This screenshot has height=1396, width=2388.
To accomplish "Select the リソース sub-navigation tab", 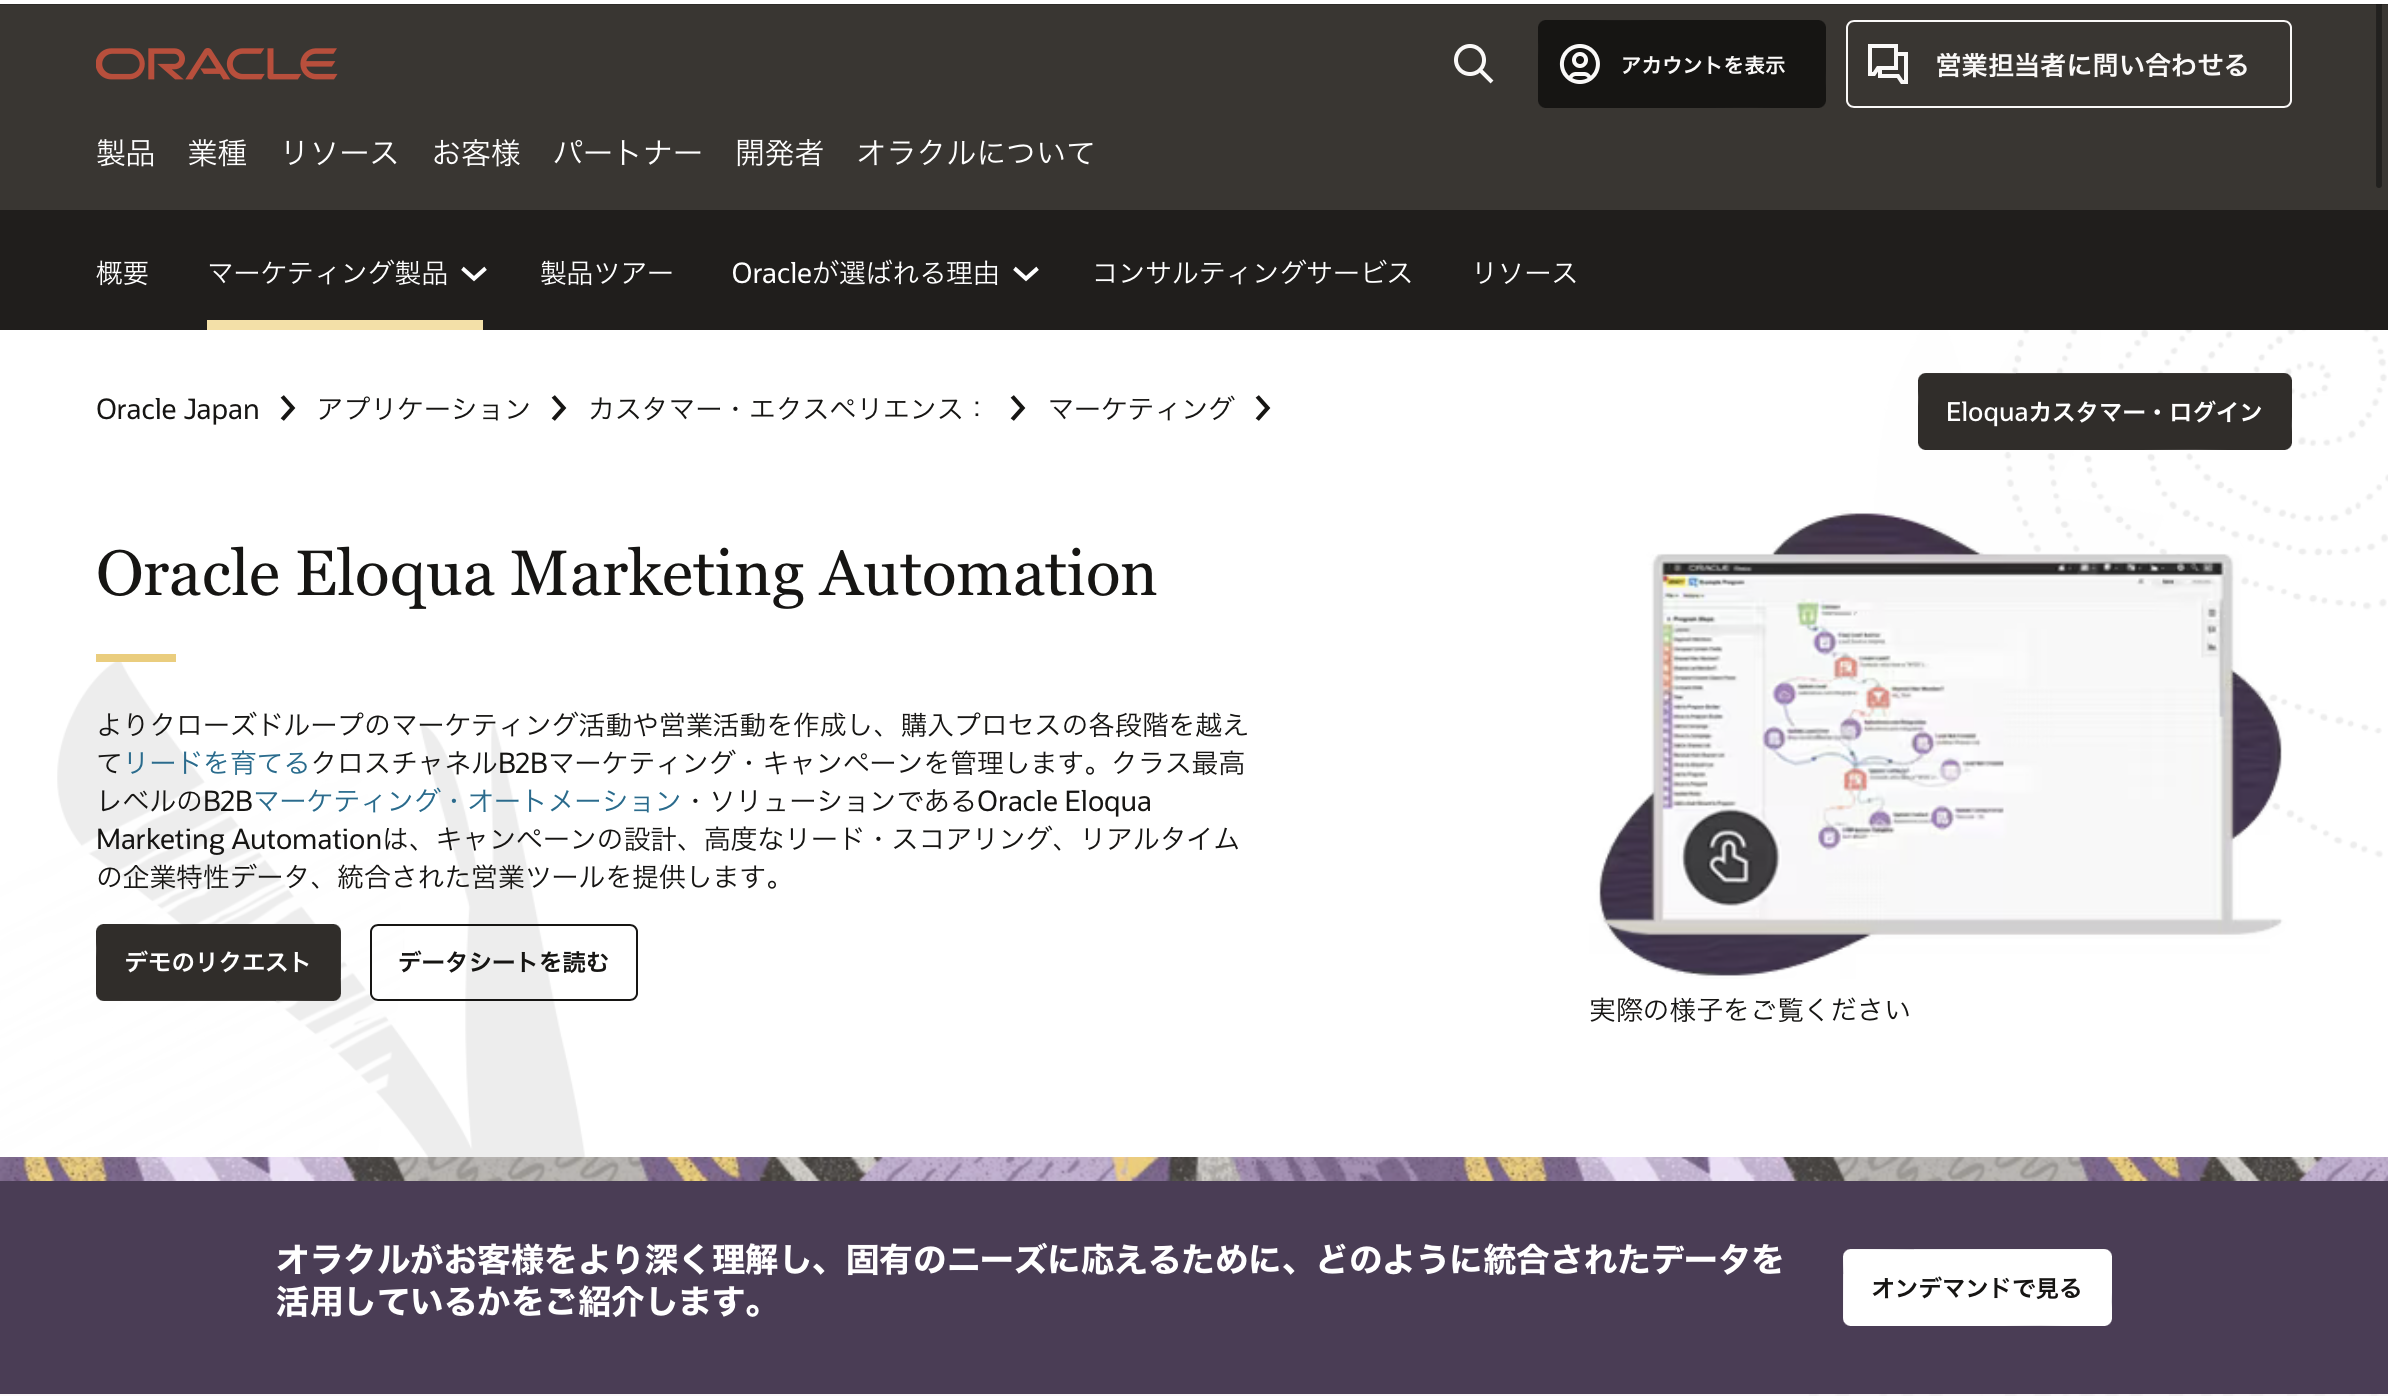I will [1524, 273].
